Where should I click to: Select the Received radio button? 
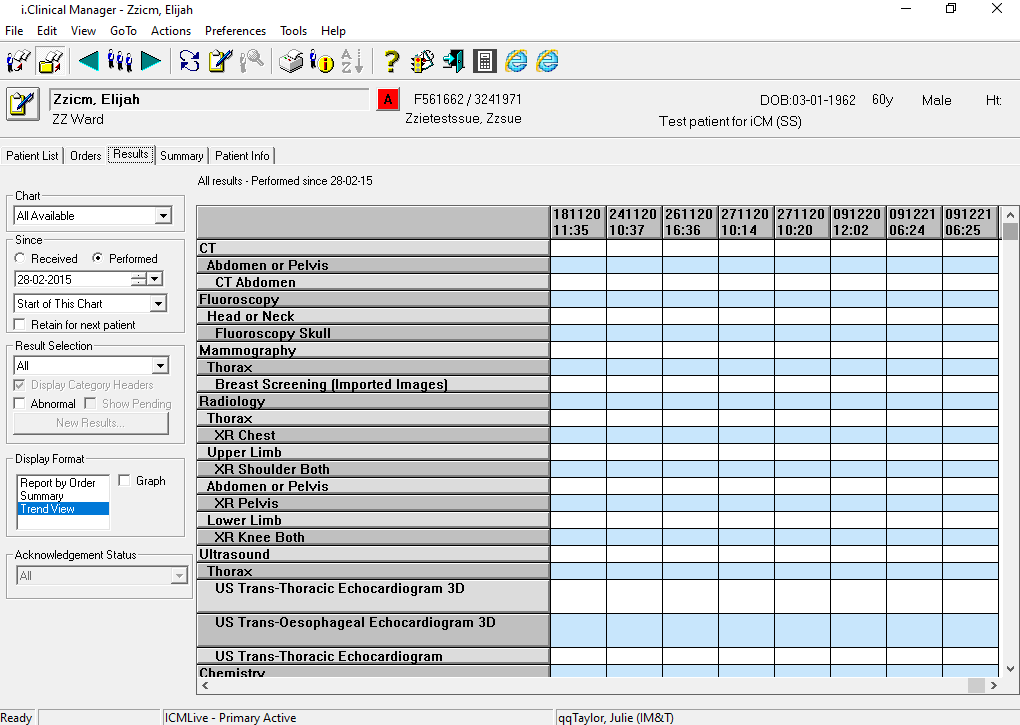click(x=20, y=258)
